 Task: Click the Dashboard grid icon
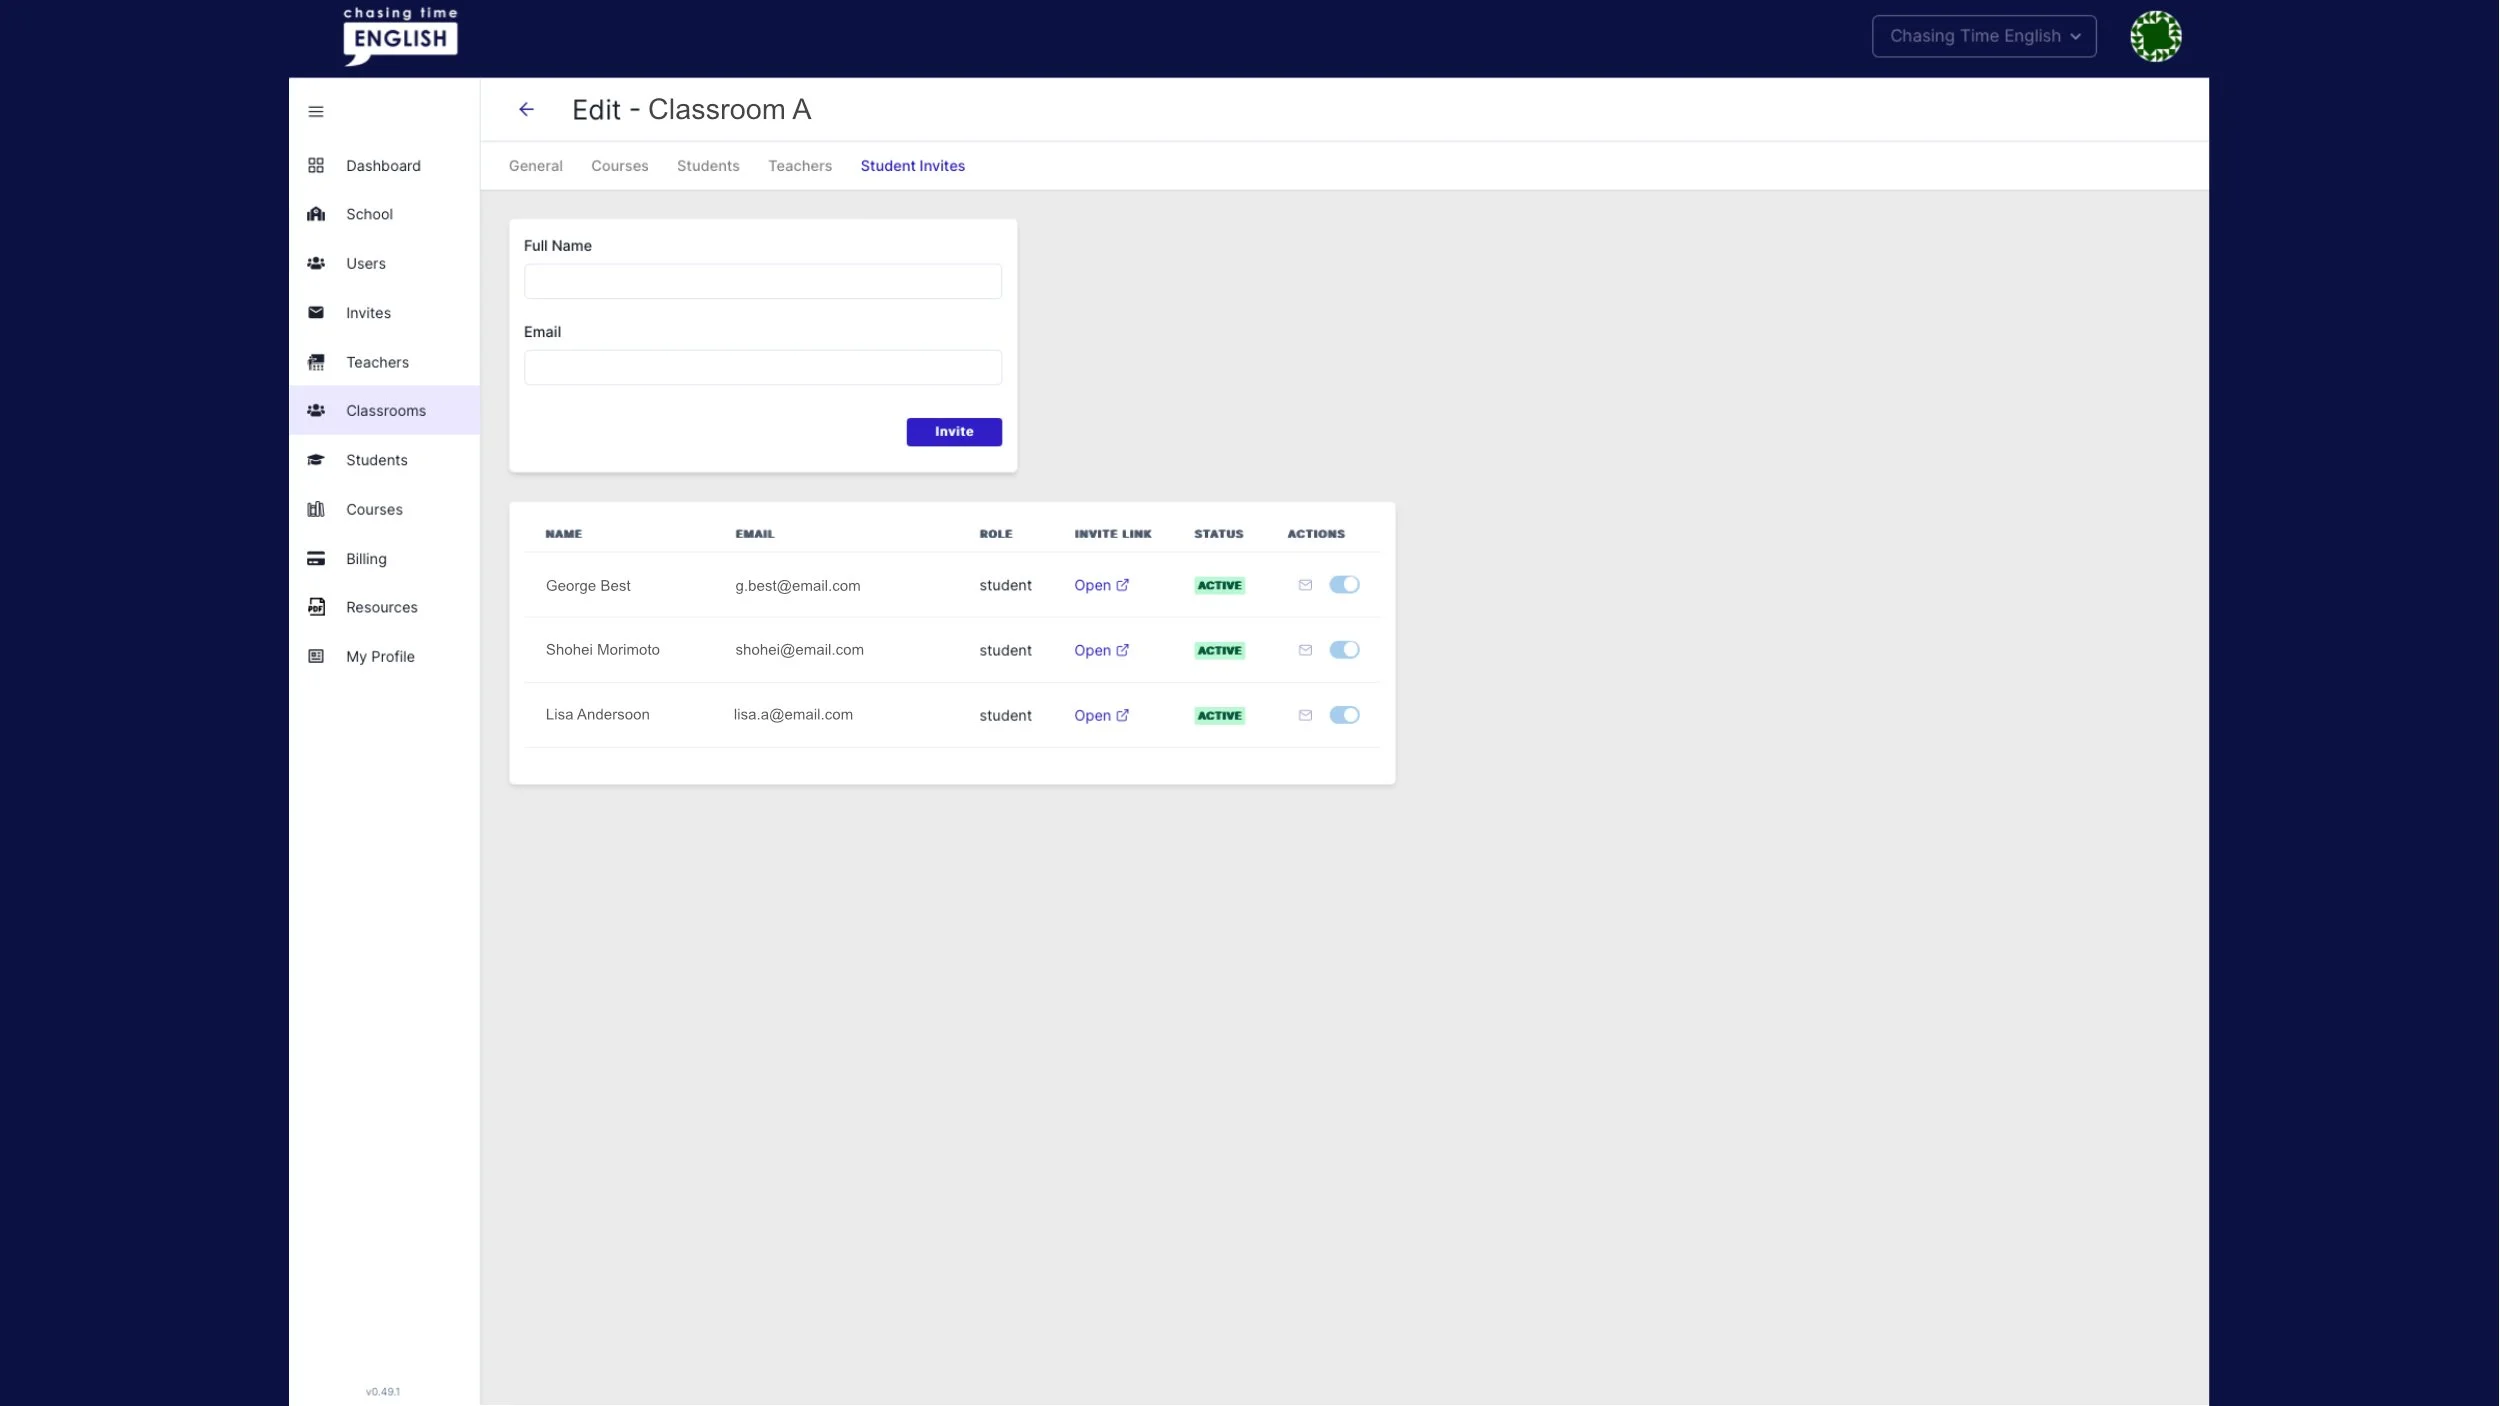point(316,165)
